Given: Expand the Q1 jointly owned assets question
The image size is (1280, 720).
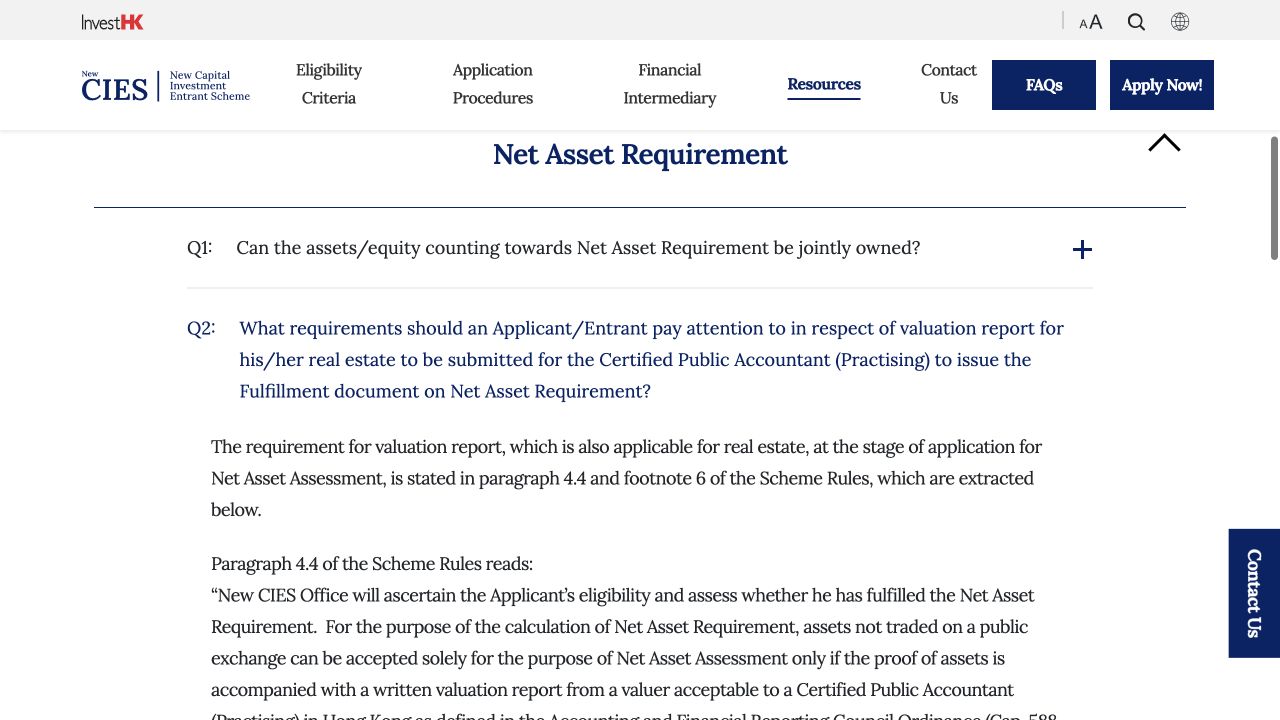Looking at the screenshot, I should pyautogui.click(x=578, y=248).
